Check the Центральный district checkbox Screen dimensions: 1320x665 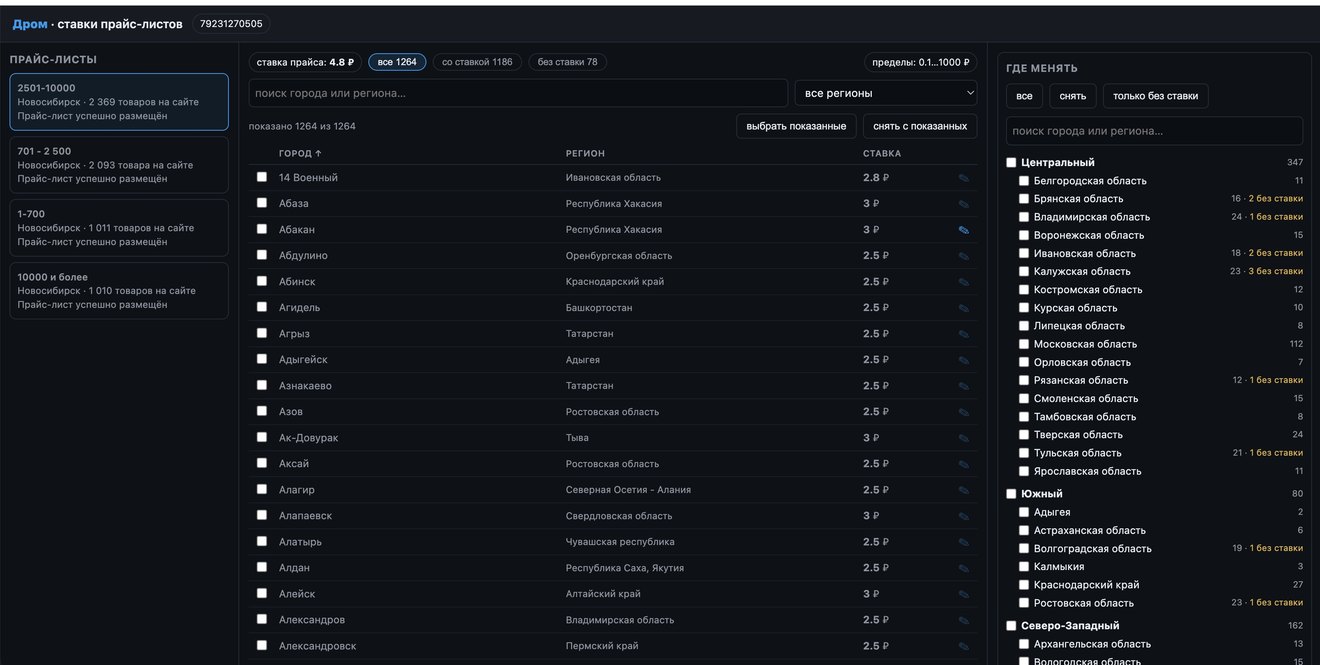pos(1011,162)
